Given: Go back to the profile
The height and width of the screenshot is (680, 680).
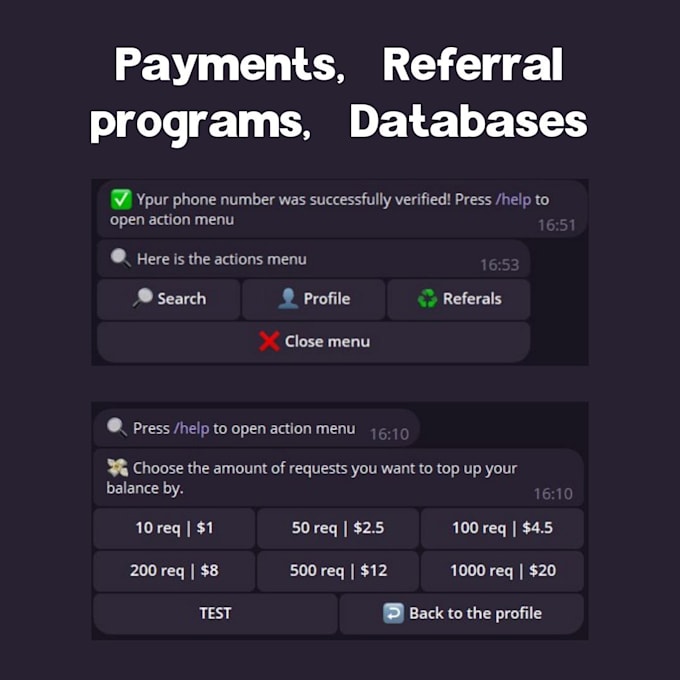Looking at the screenshot, I should 462,614.
